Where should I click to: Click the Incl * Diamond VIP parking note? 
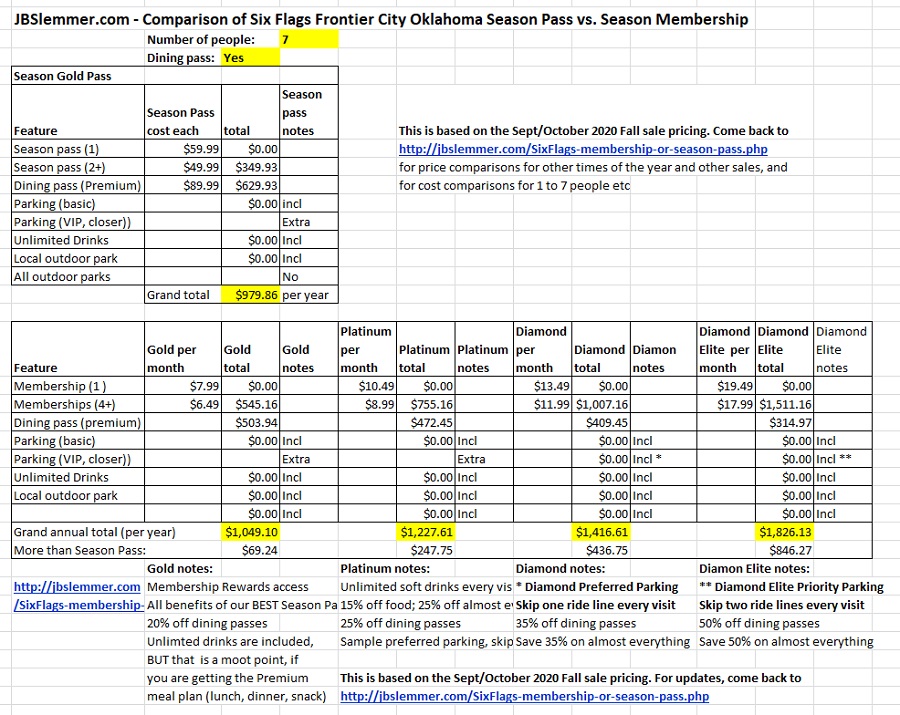pos(664,459)
